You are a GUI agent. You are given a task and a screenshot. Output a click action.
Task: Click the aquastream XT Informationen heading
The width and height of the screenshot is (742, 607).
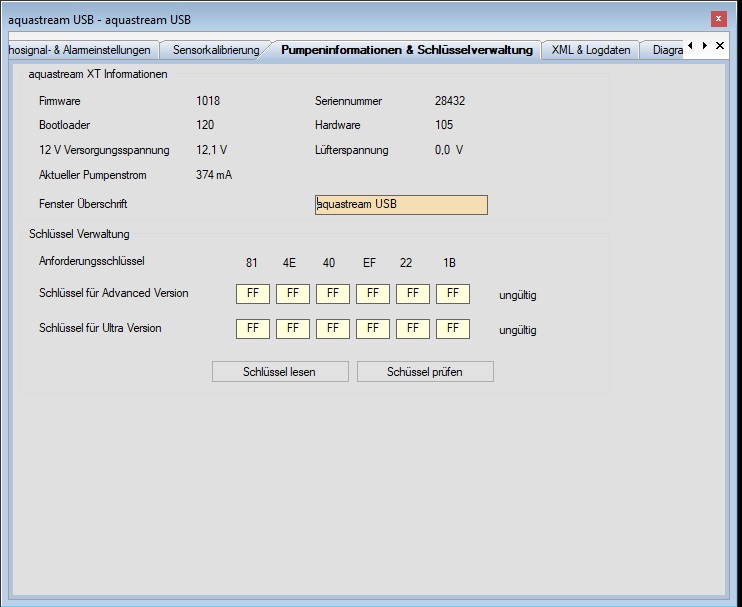pos(98,74)
